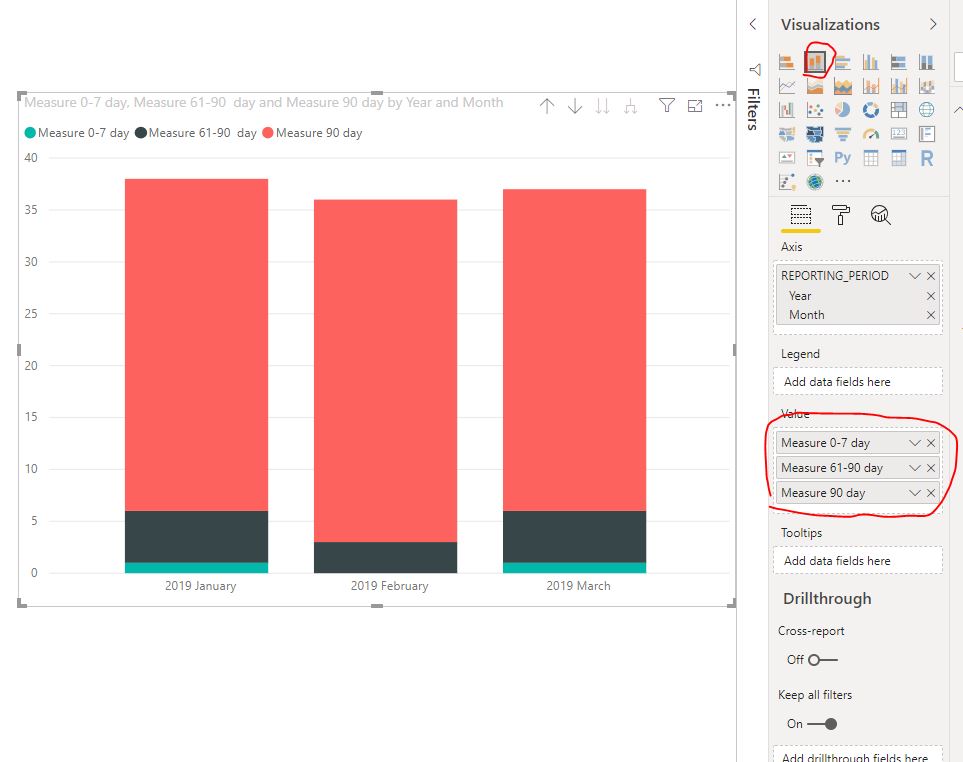The height and width of the screenshot is (762, 963).
Task: Pick the 100% stacked bar chart visual
Action: pos(899,62)
